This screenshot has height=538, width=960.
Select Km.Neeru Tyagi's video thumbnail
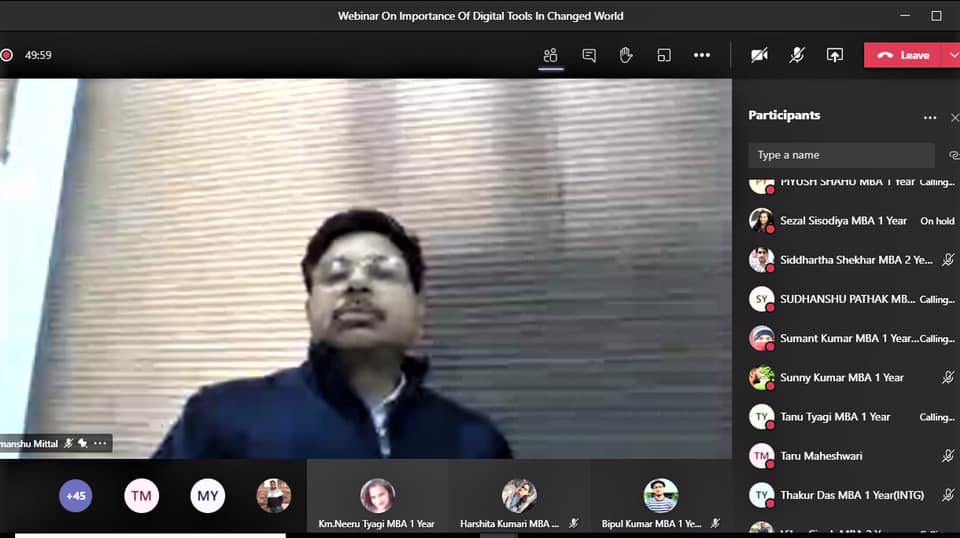(377, 496)
